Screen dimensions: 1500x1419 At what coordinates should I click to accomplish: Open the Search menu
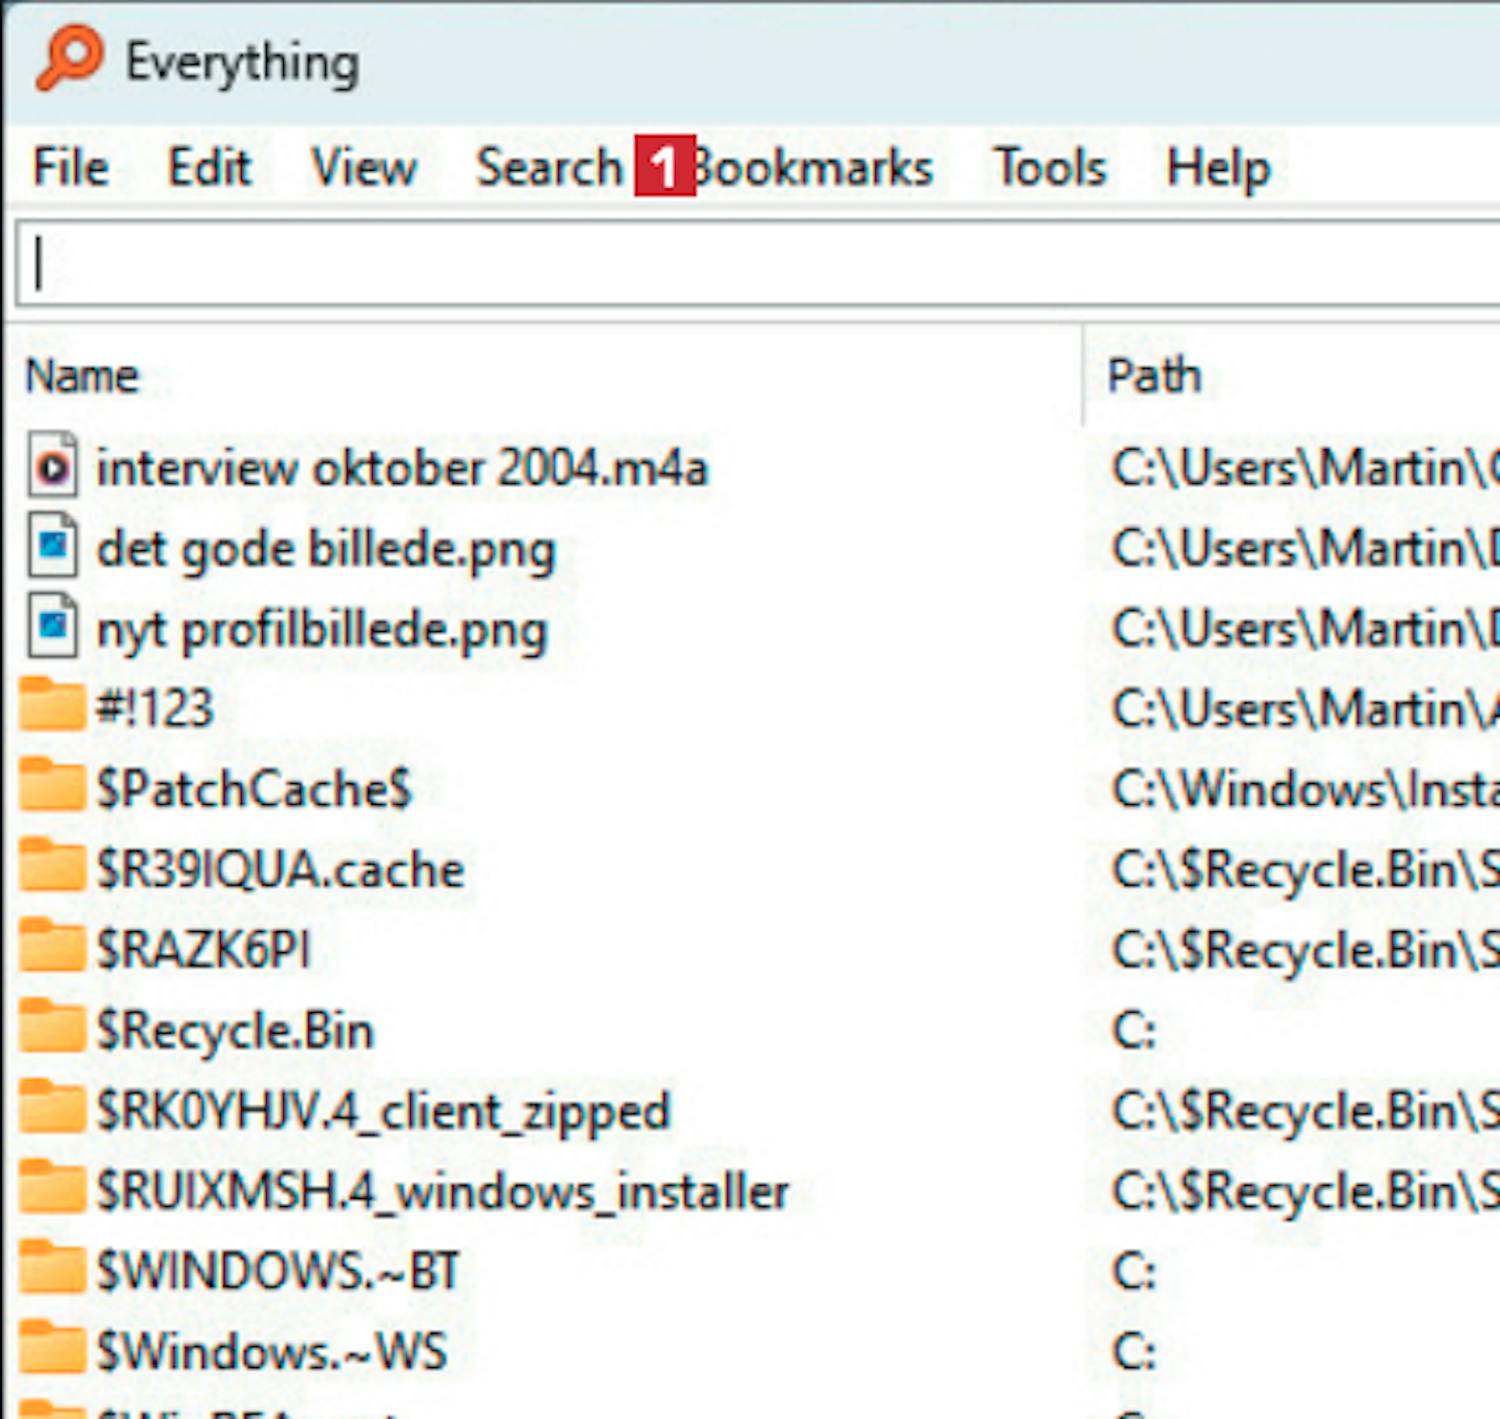pos(548,167)
